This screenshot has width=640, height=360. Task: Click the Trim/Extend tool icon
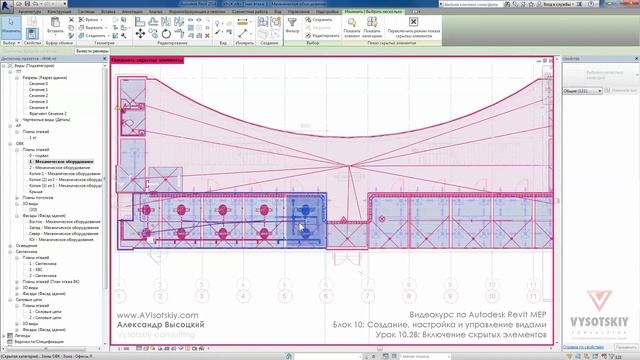[x=179, y=34]
